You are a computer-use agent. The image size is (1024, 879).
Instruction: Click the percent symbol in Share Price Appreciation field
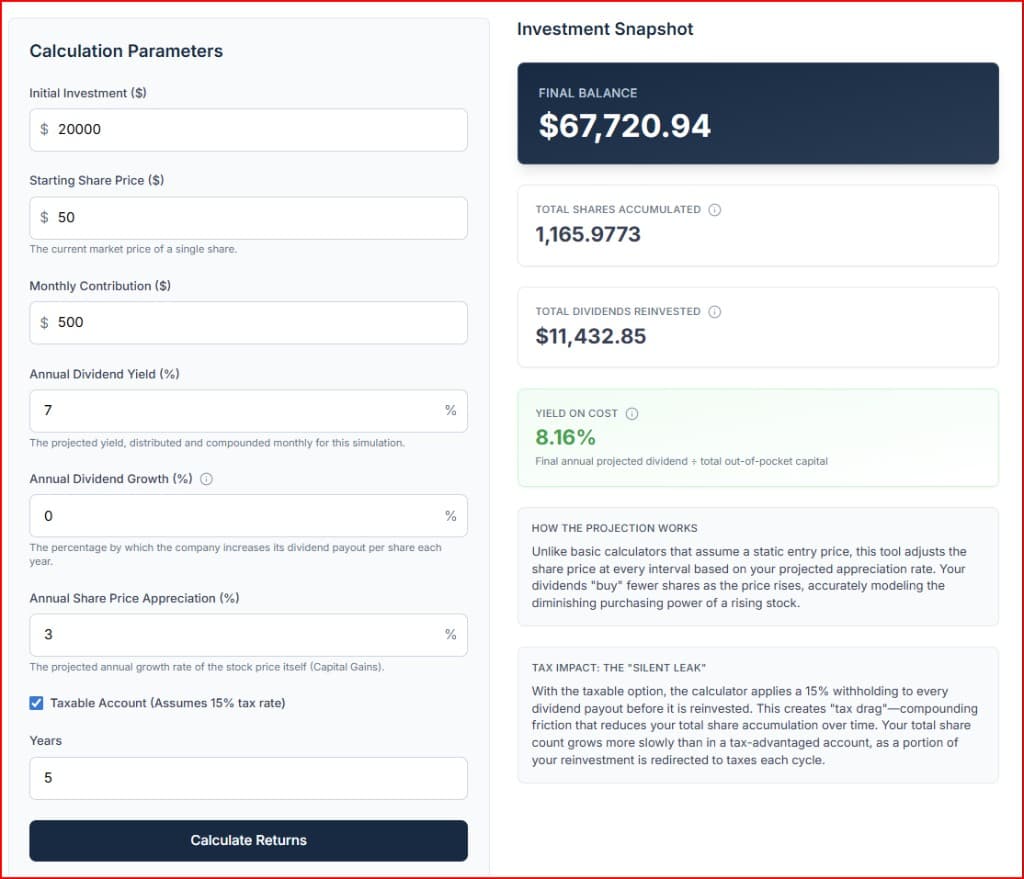(451, 634)
